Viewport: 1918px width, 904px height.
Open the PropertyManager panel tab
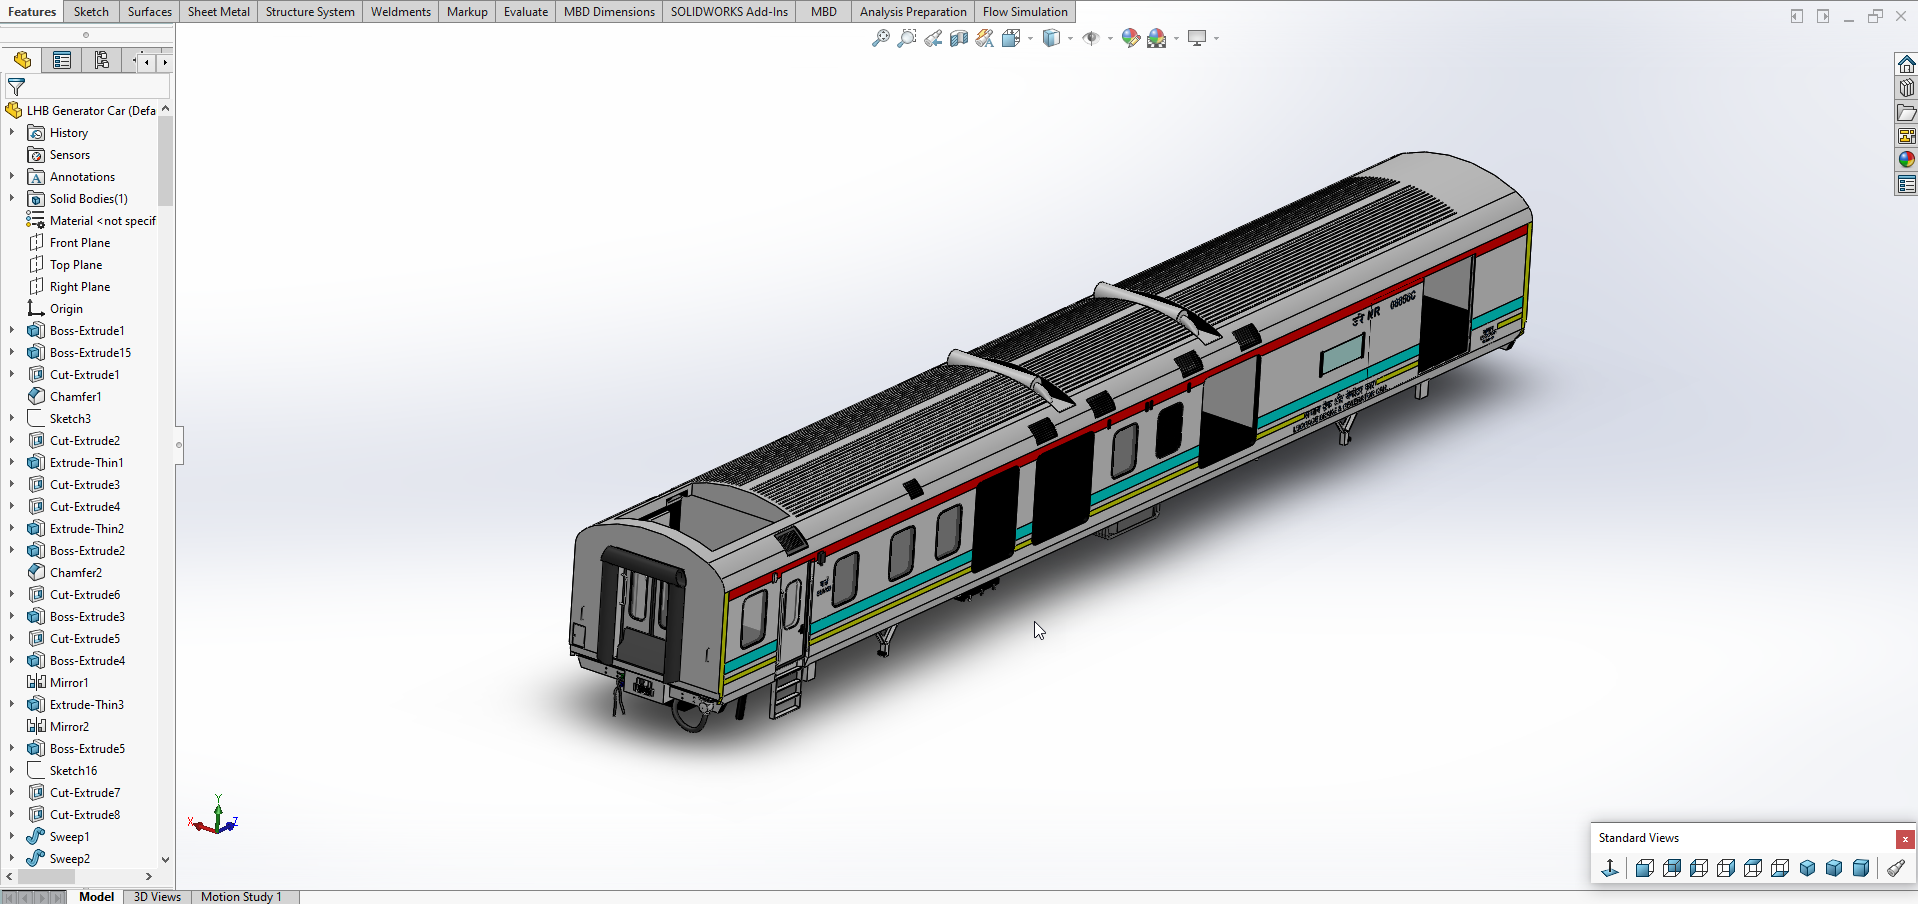(62, 61)
